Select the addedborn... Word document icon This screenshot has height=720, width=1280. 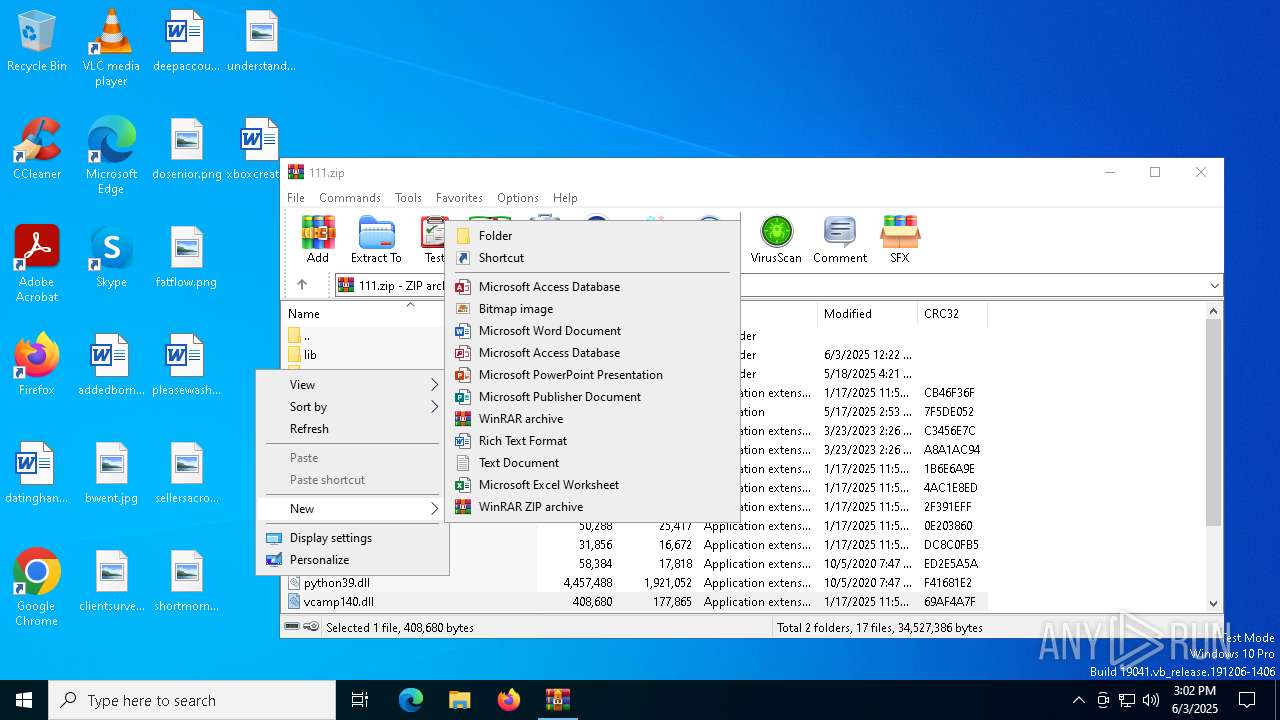(111, 365)
